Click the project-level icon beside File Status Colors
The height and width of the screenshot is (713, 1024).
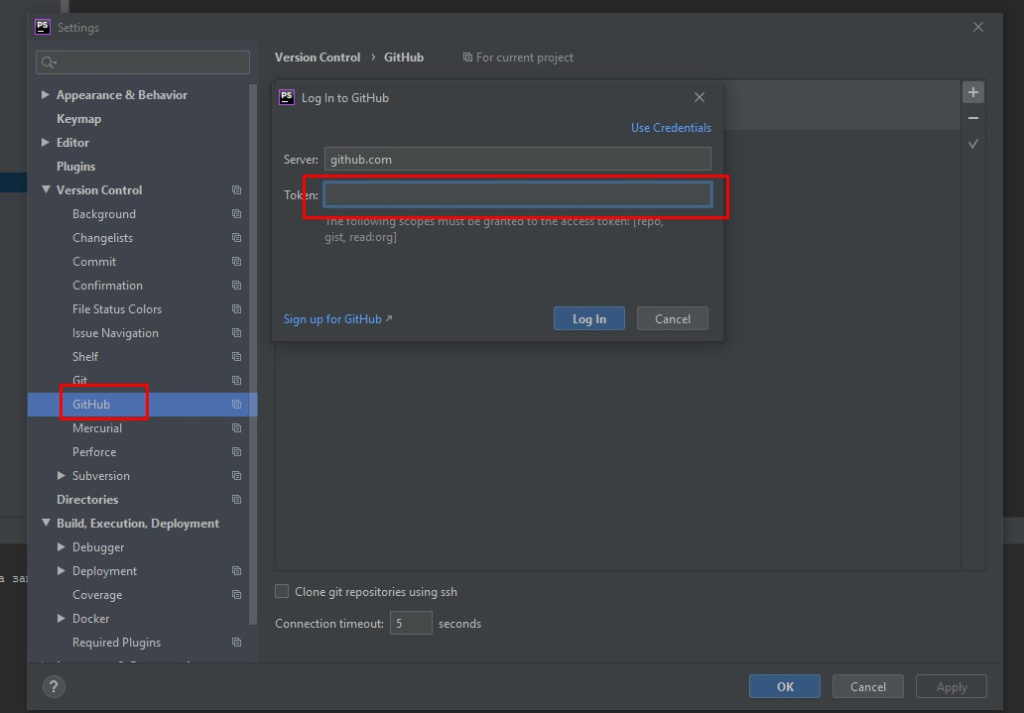tap(236, 309)
